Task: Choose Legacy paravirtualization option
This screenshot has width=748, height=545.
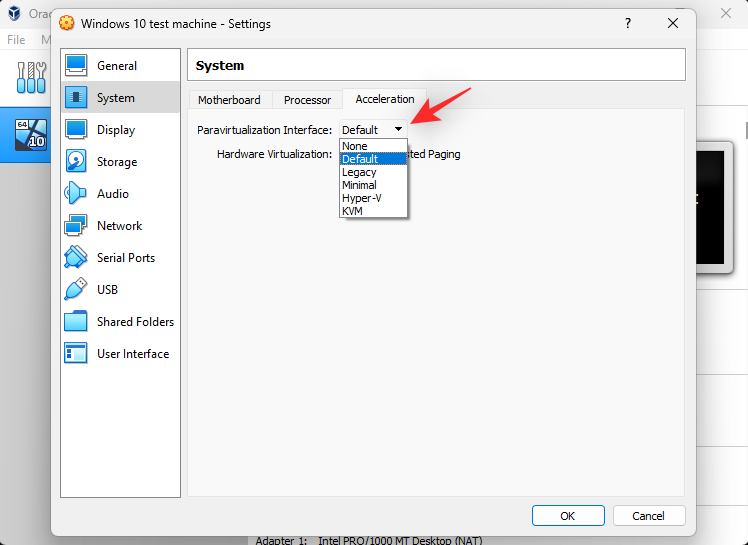Action: pos(373,172)
